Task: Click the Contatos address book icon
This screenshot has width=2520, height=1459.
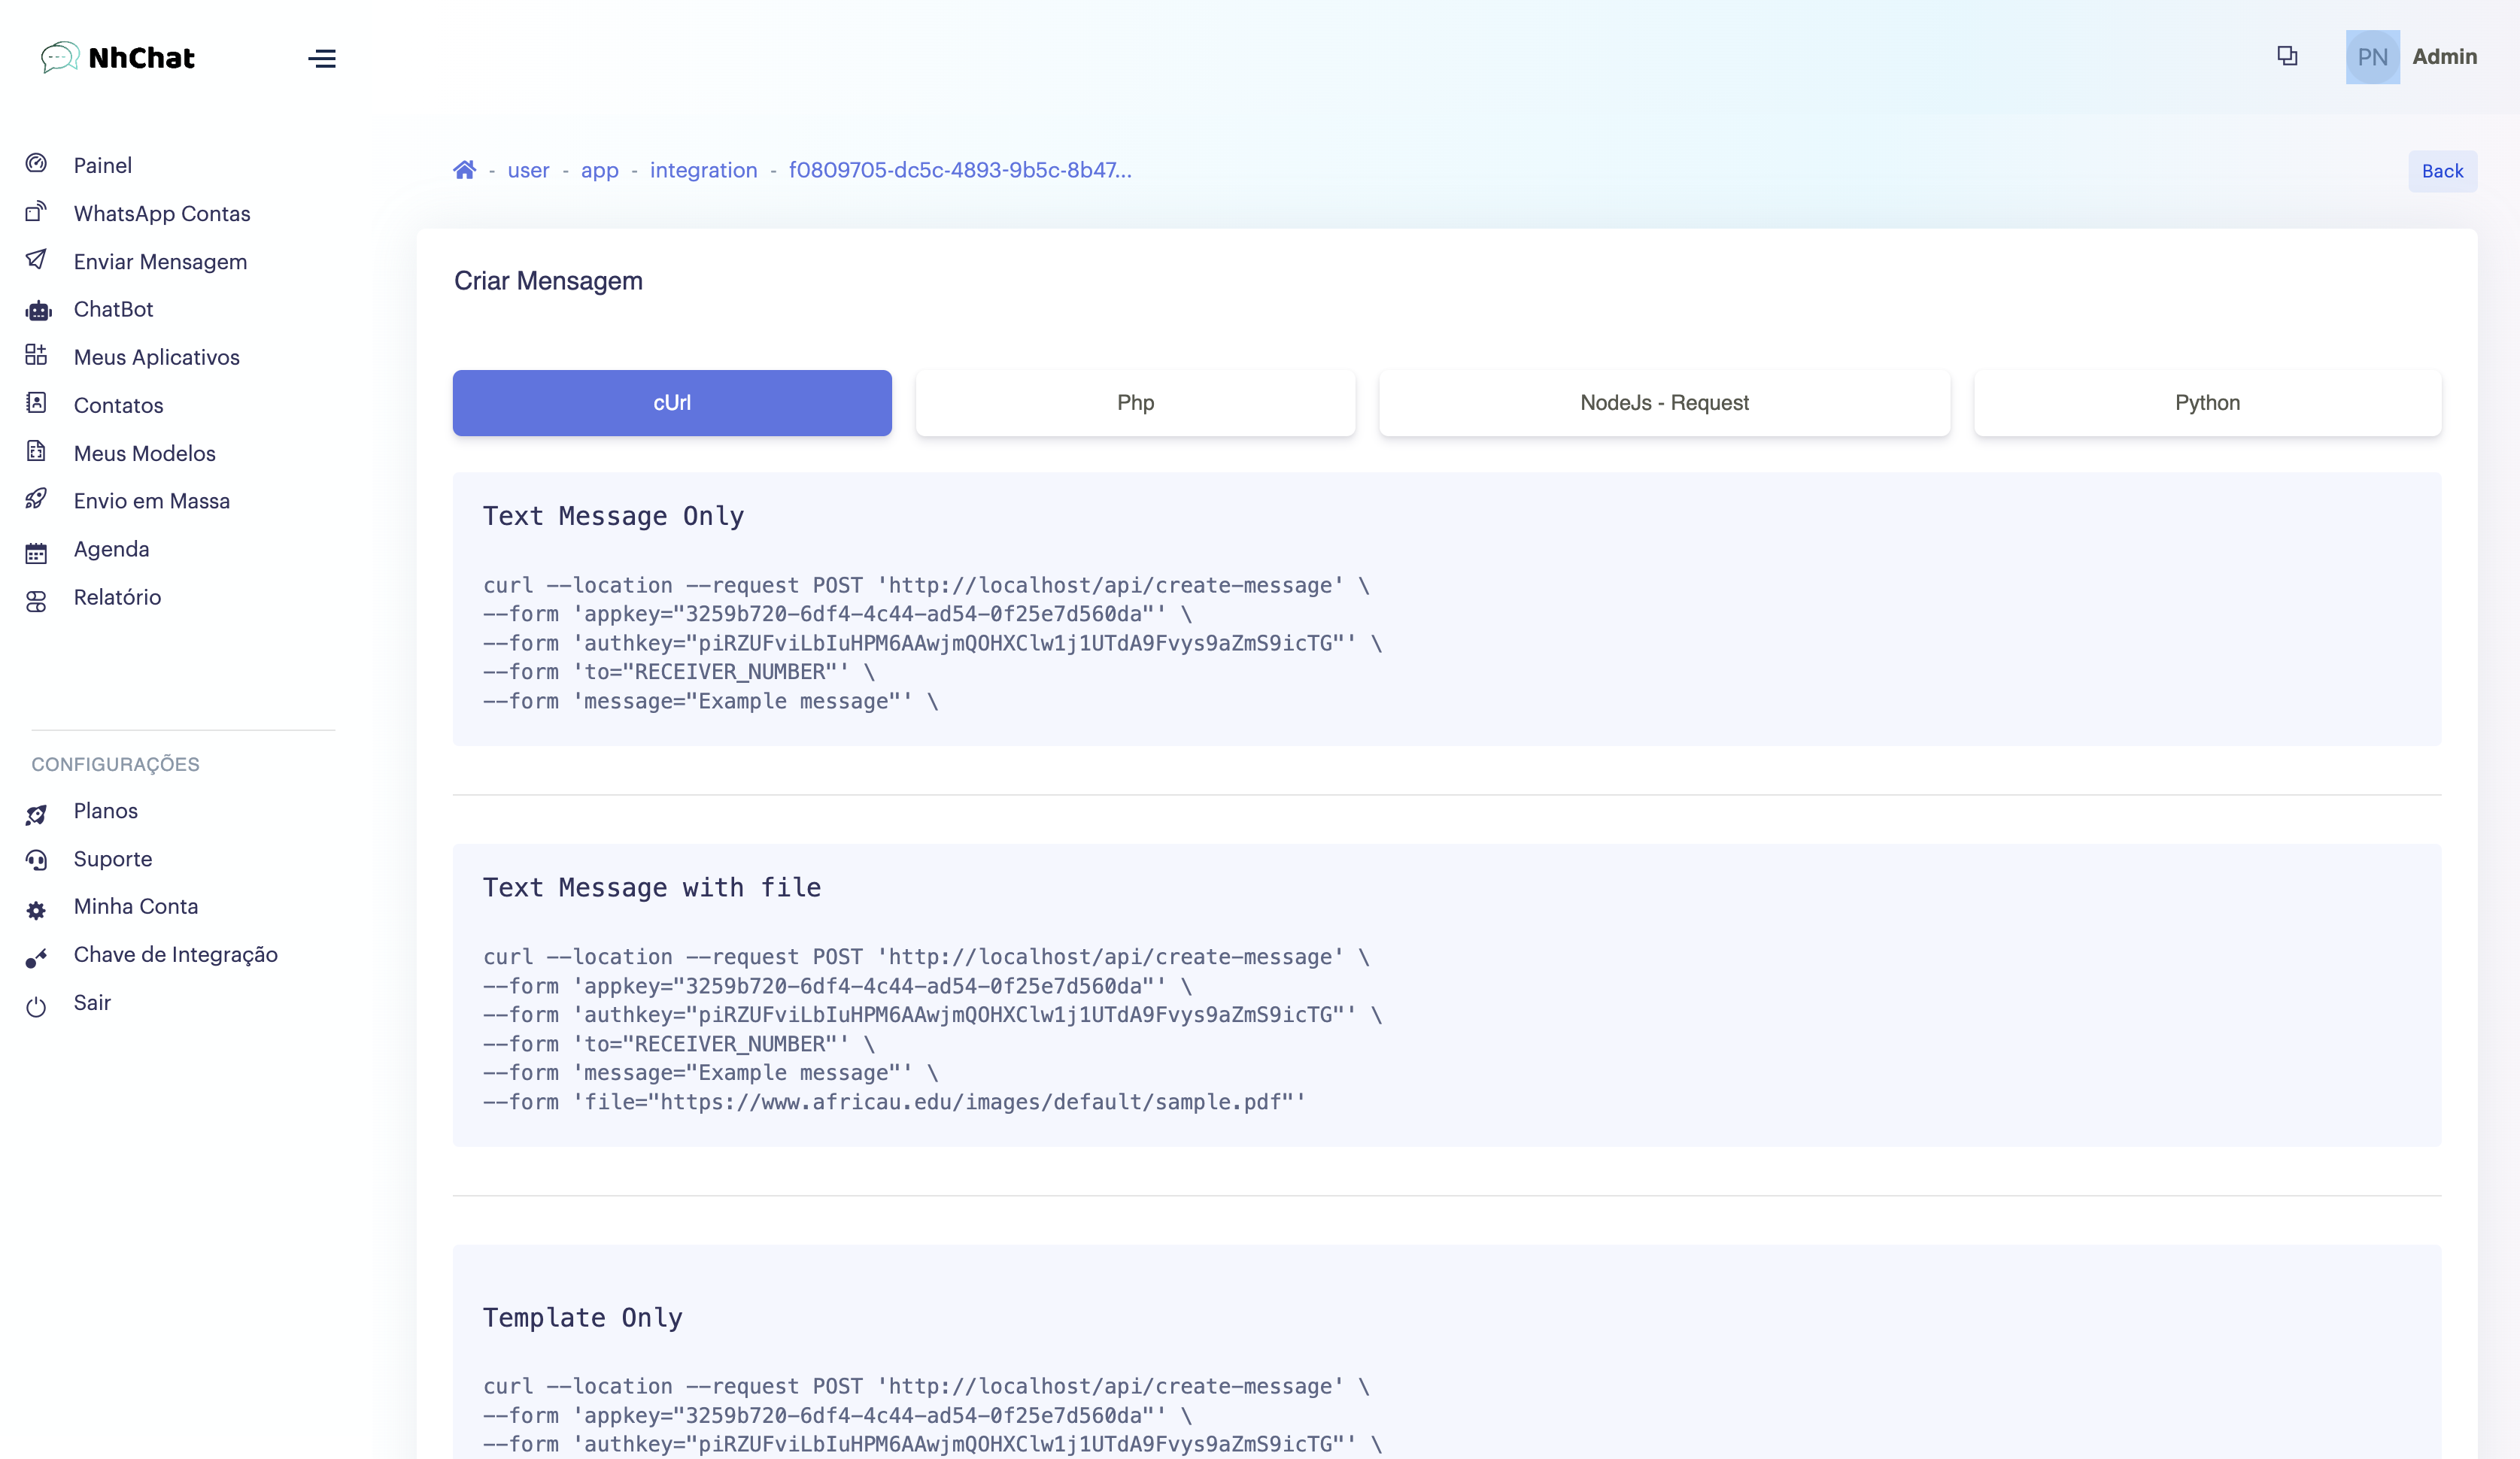Action: (x=36, y=403)
